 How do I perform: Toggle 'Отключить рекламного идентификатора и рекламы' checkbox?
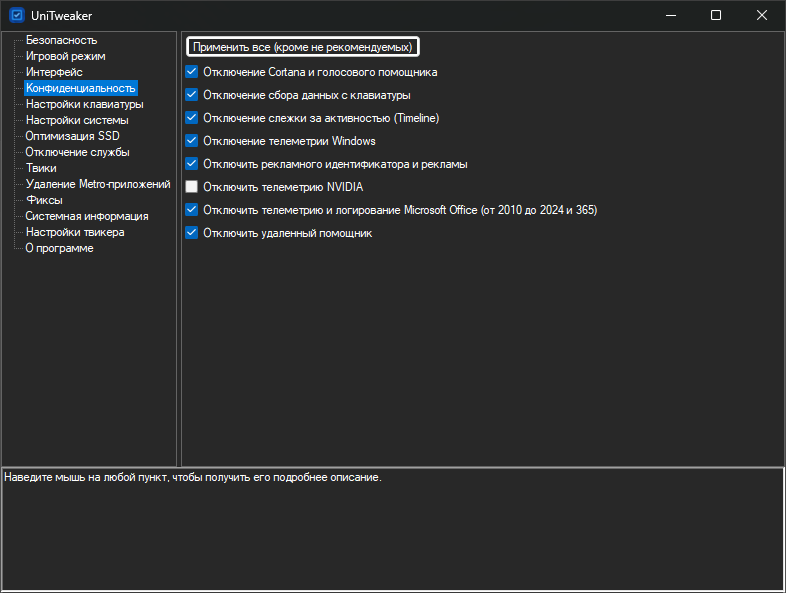[192, 164]
